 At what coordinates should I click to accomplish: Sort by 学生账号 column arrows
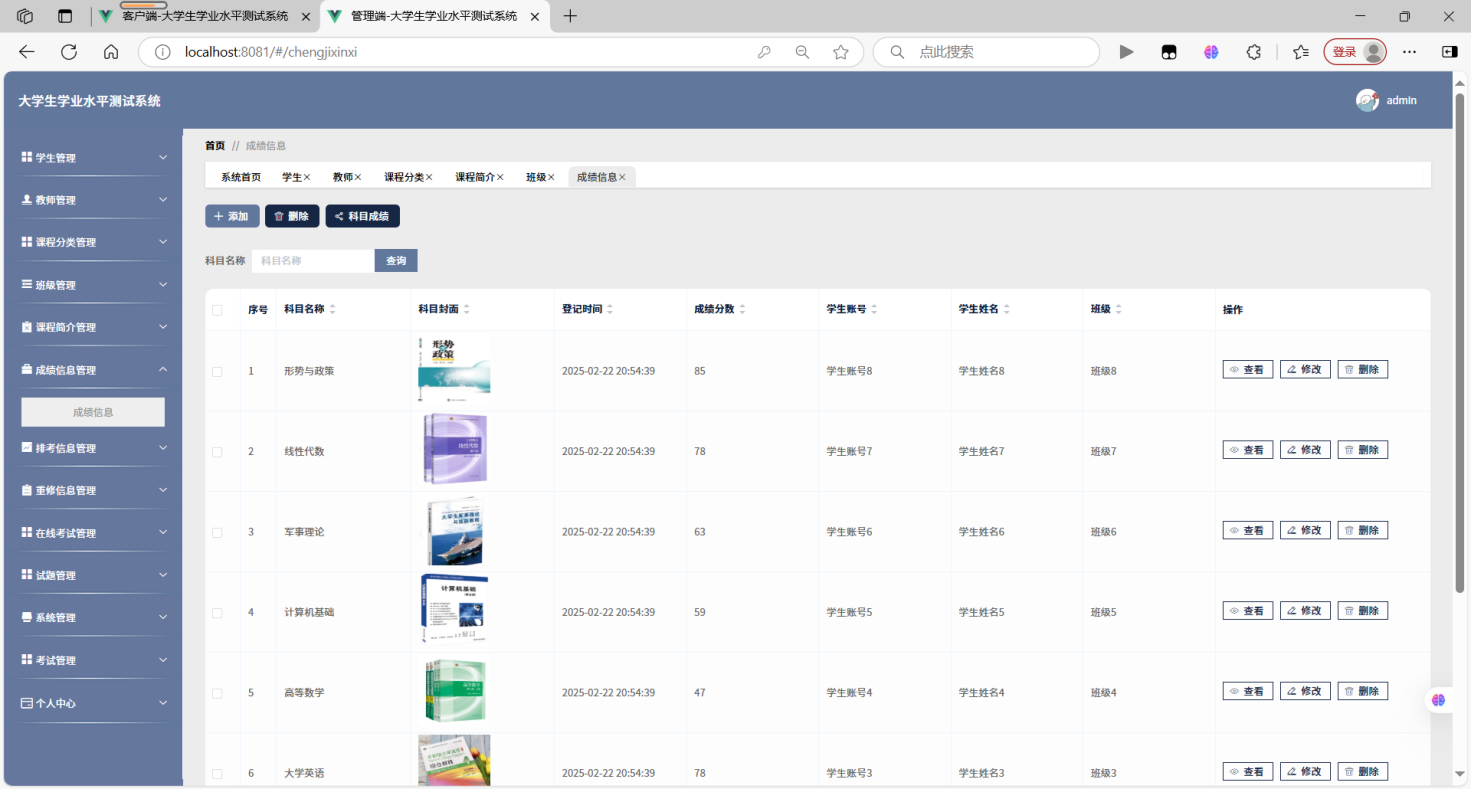(x=874, y=310)
